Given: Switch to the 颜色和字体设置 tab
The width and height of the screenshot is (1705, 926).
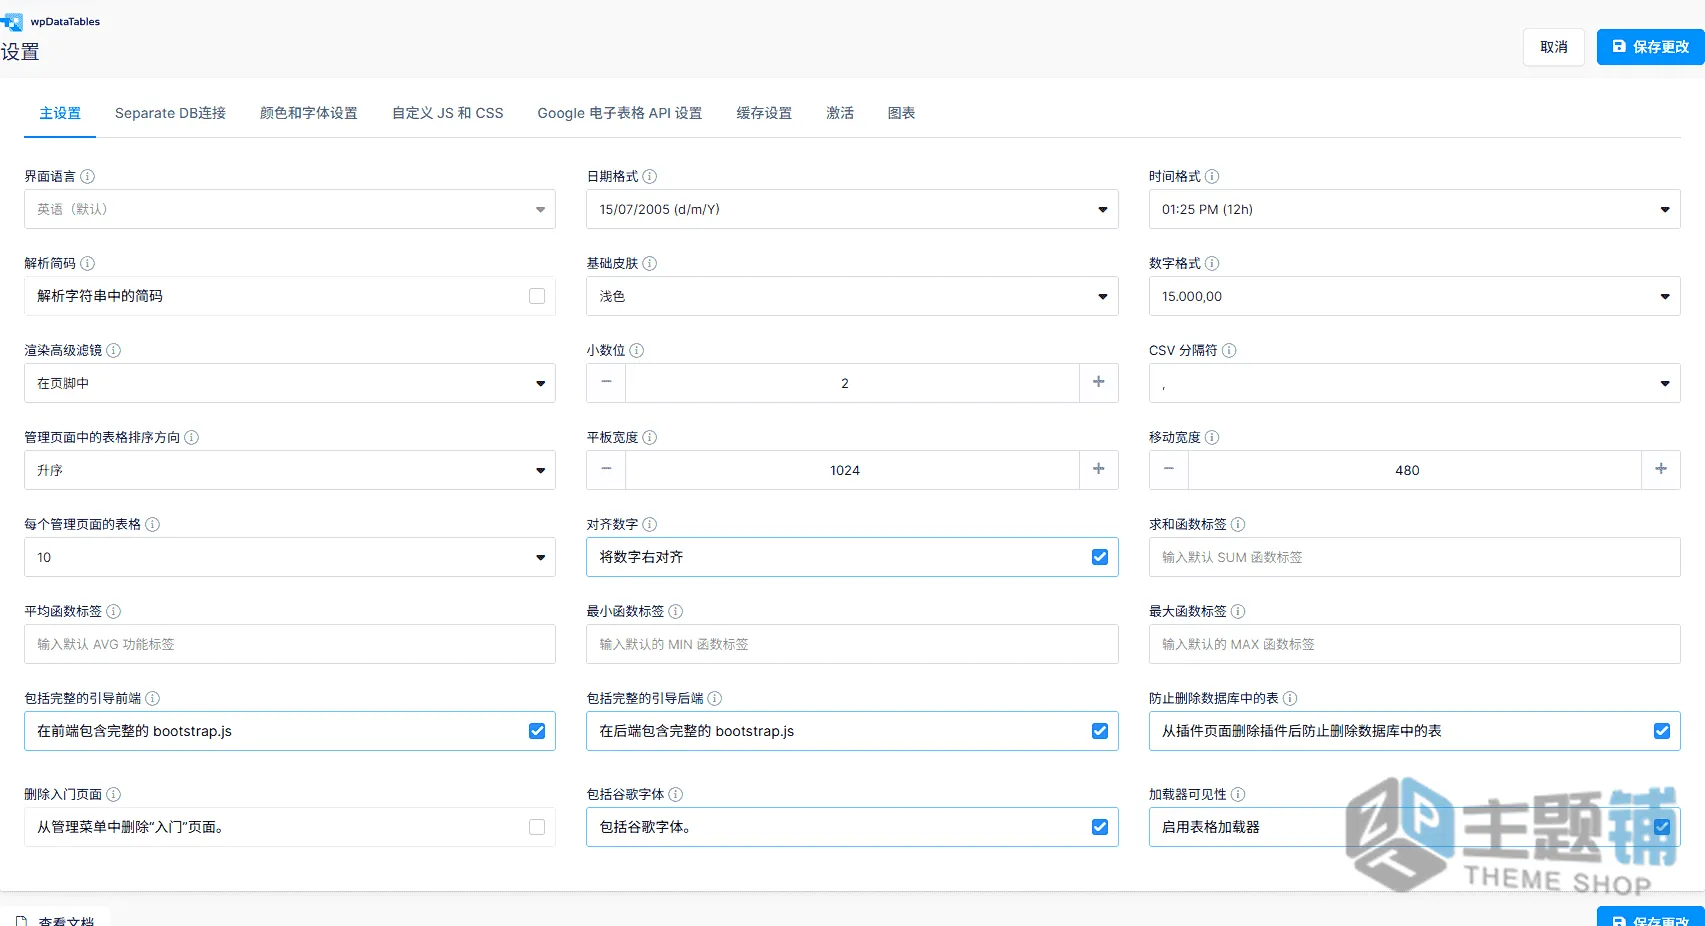Looking at the screenshot, I should pyautogui.click(x=309, y=113).
